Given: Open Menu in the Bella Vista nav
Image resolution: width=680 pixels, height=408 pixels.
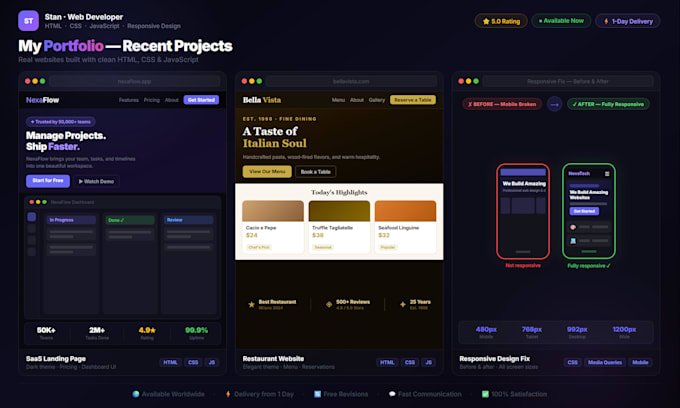Looking at the screenshot, I should click(338, 100).
